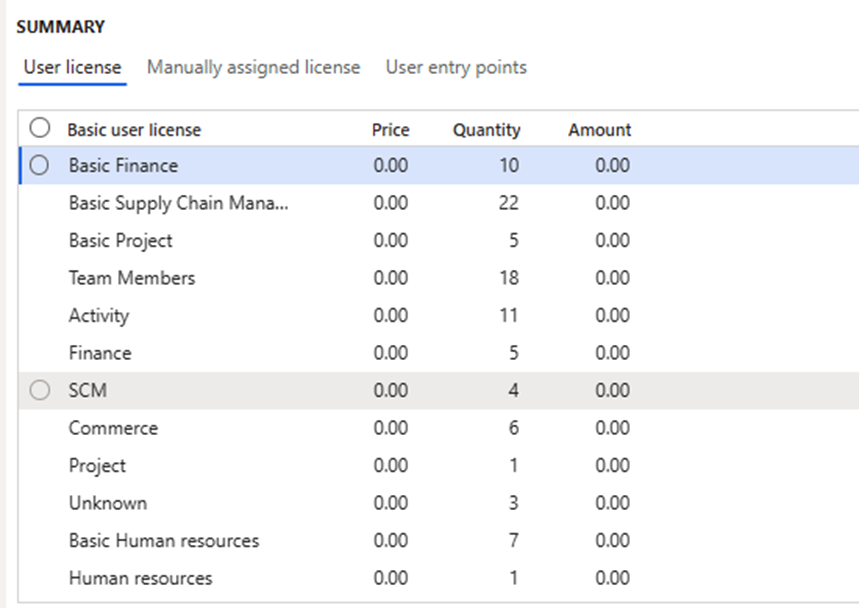Click the Amount column header

click(x=599, y=129)
